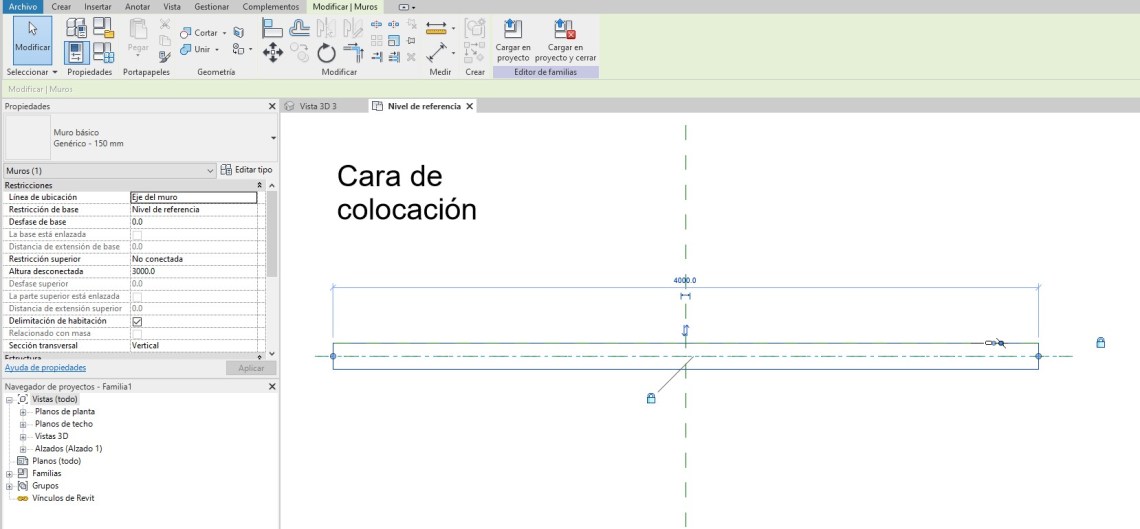This screenshot has width=1140, height=529.
Task: Click the lock padlock right of wall
Action: point(1100,343)
